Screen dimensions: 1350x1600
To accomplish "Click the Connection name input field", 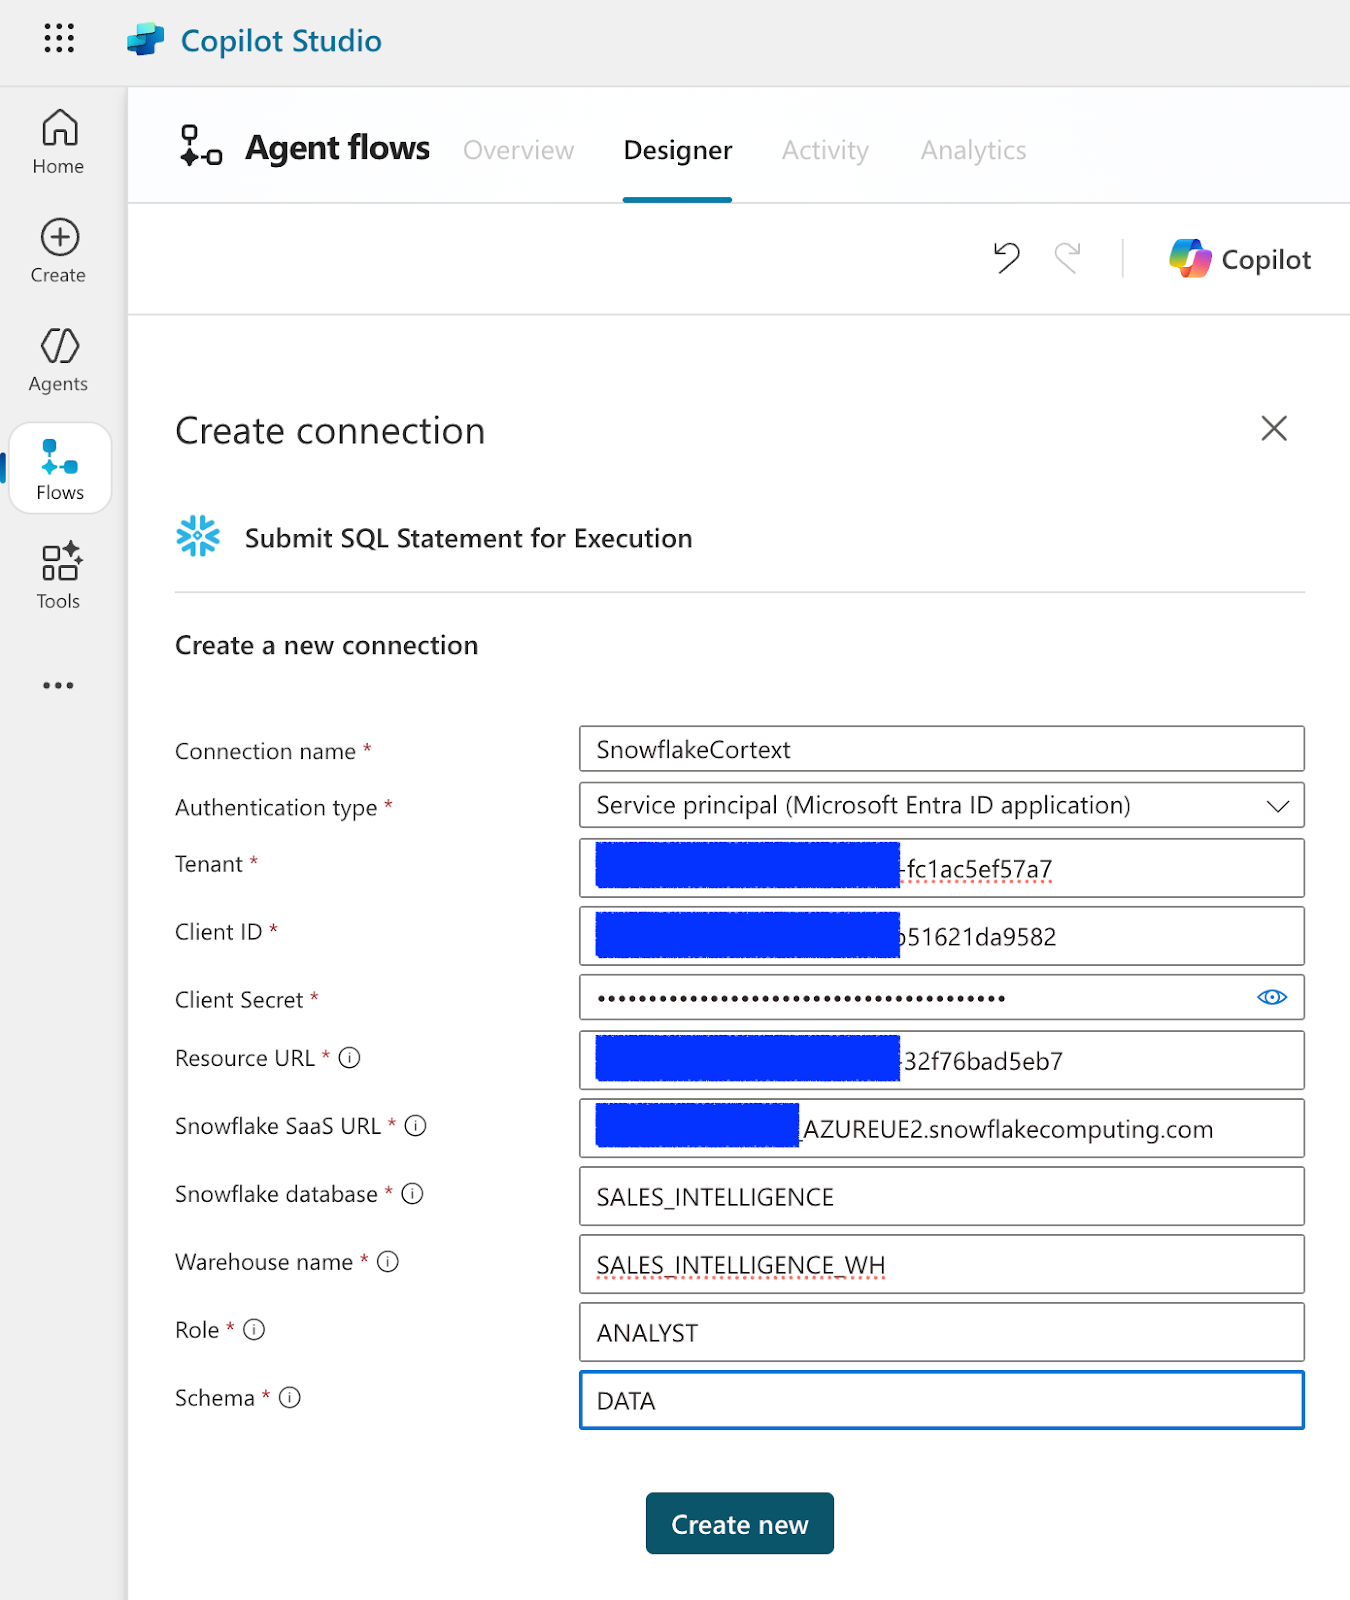I will 941,749.
